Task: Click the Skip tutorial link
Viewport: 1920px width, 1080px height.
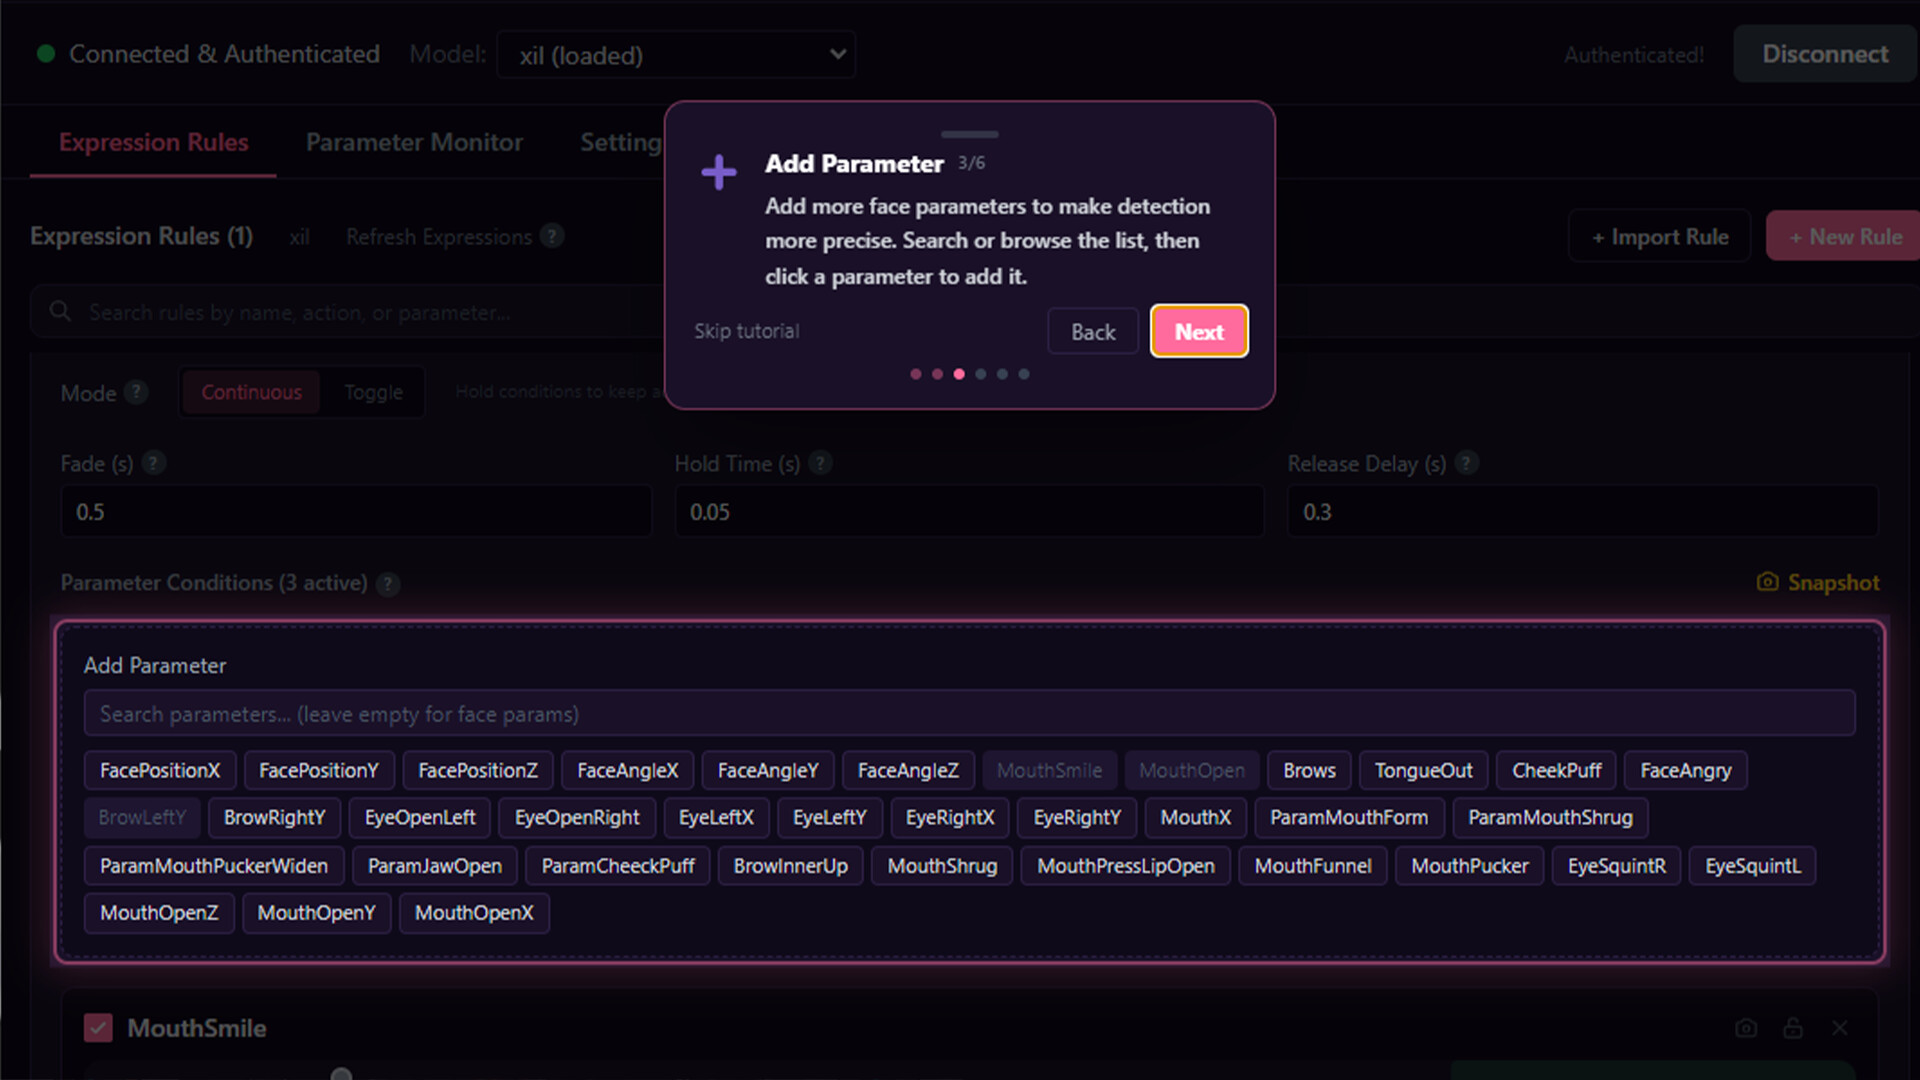Action: [746, 331]
